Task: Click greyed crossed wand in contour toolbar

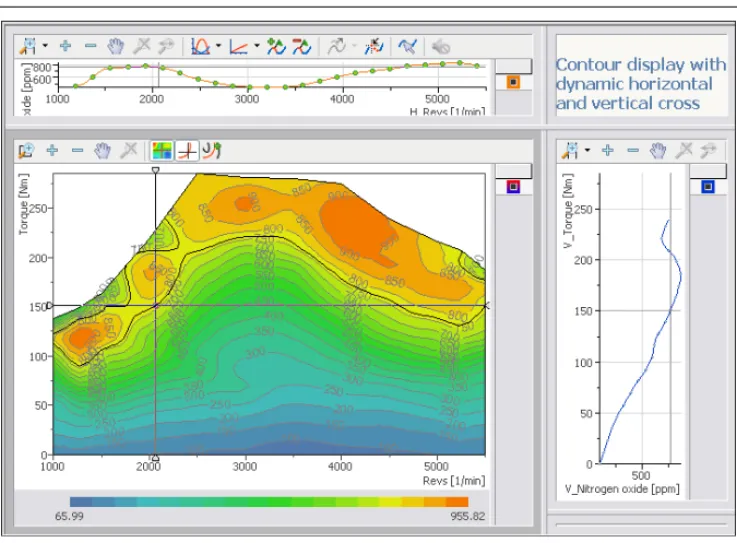Action: [x=128, y=150]
